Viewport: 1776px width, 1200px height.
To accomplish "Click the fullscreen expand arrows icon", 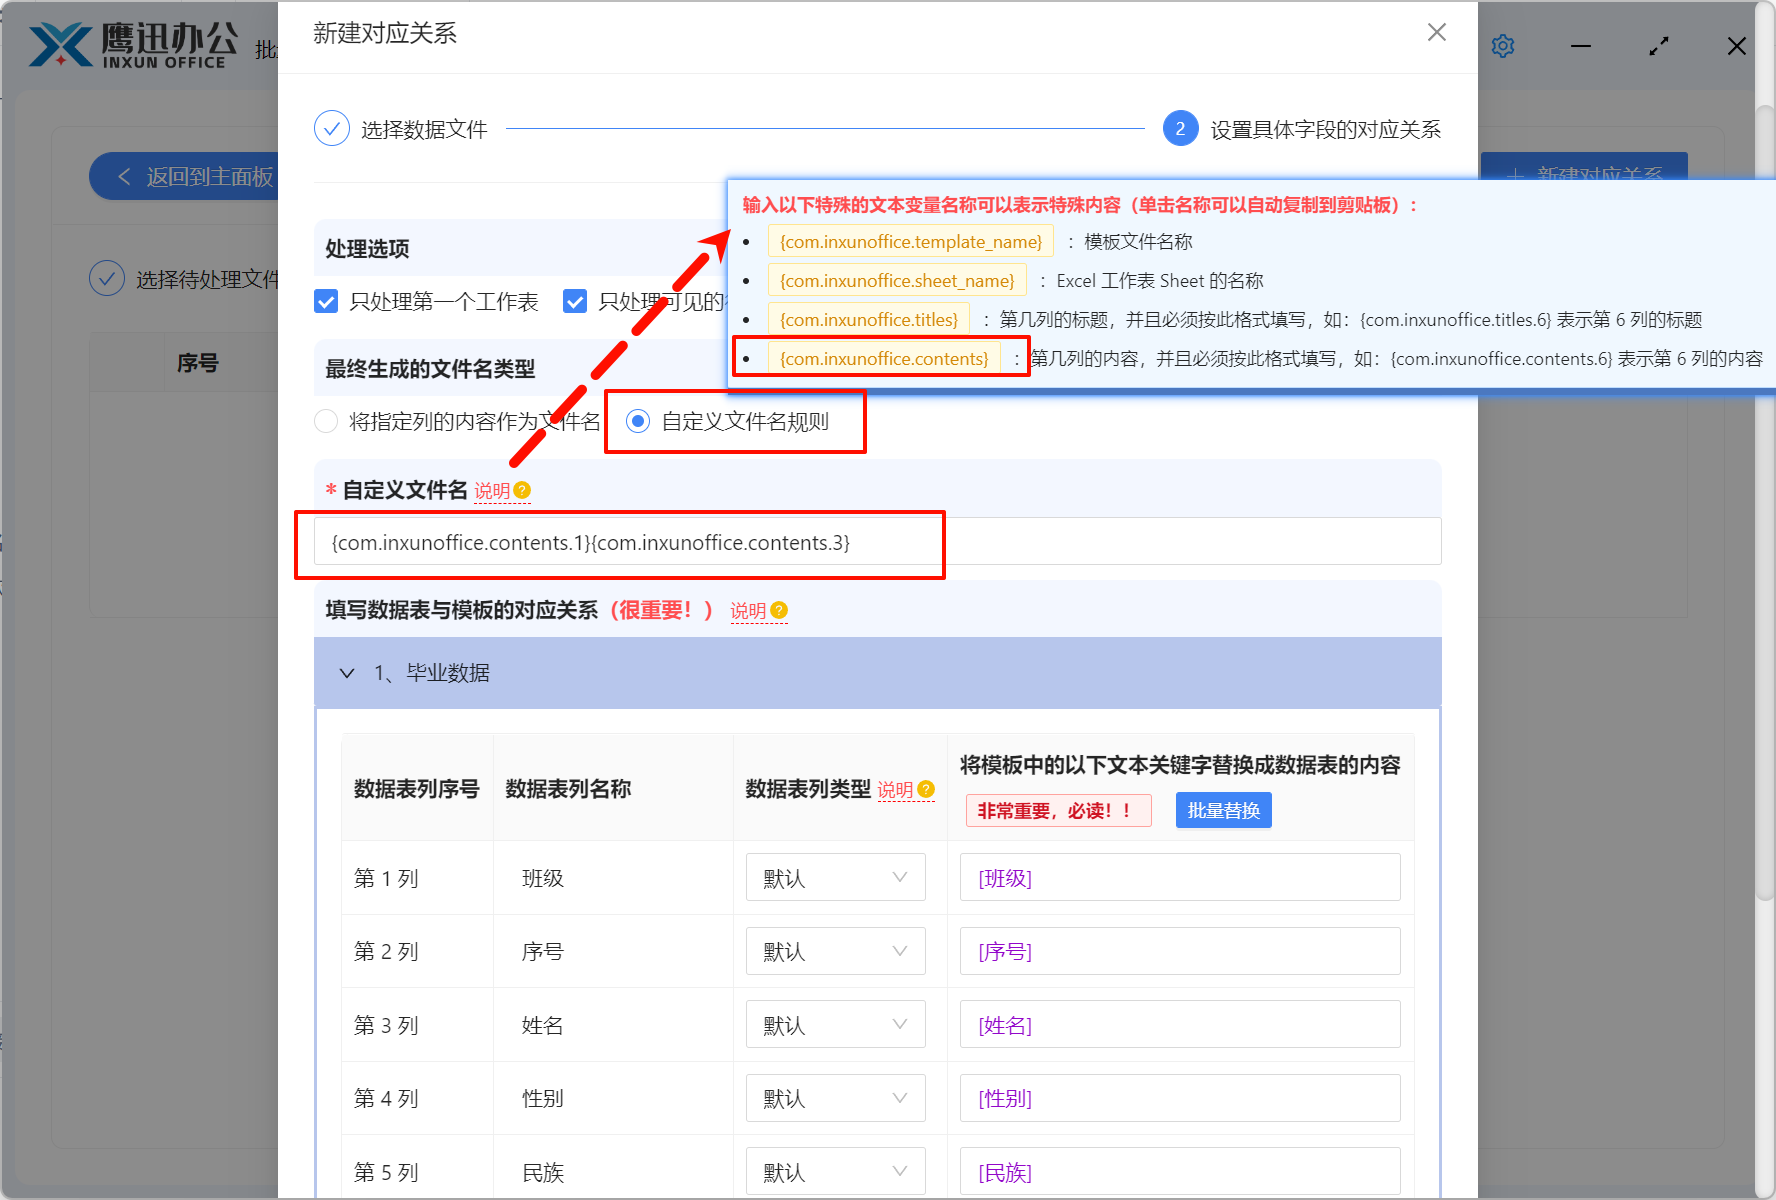I will coord(1658,45).
